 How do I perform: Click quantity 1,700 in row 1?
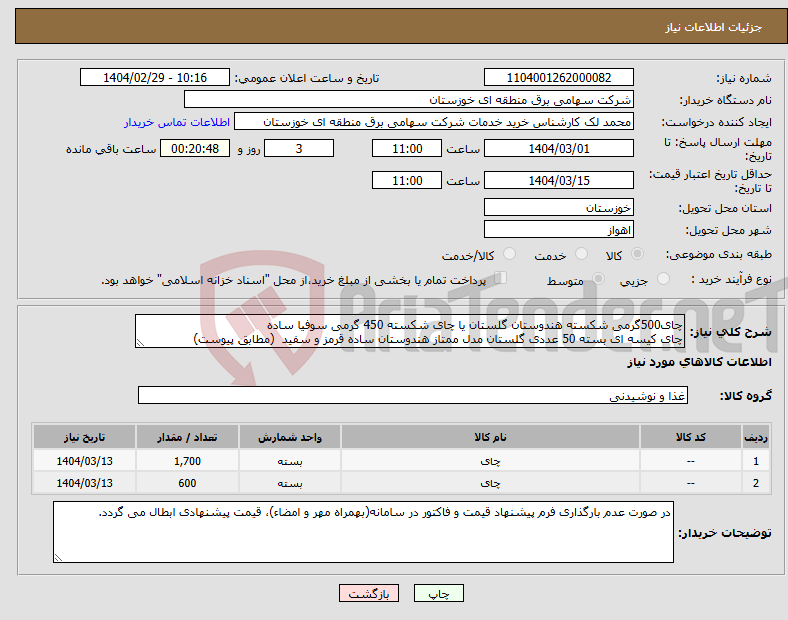click(187, 461)
